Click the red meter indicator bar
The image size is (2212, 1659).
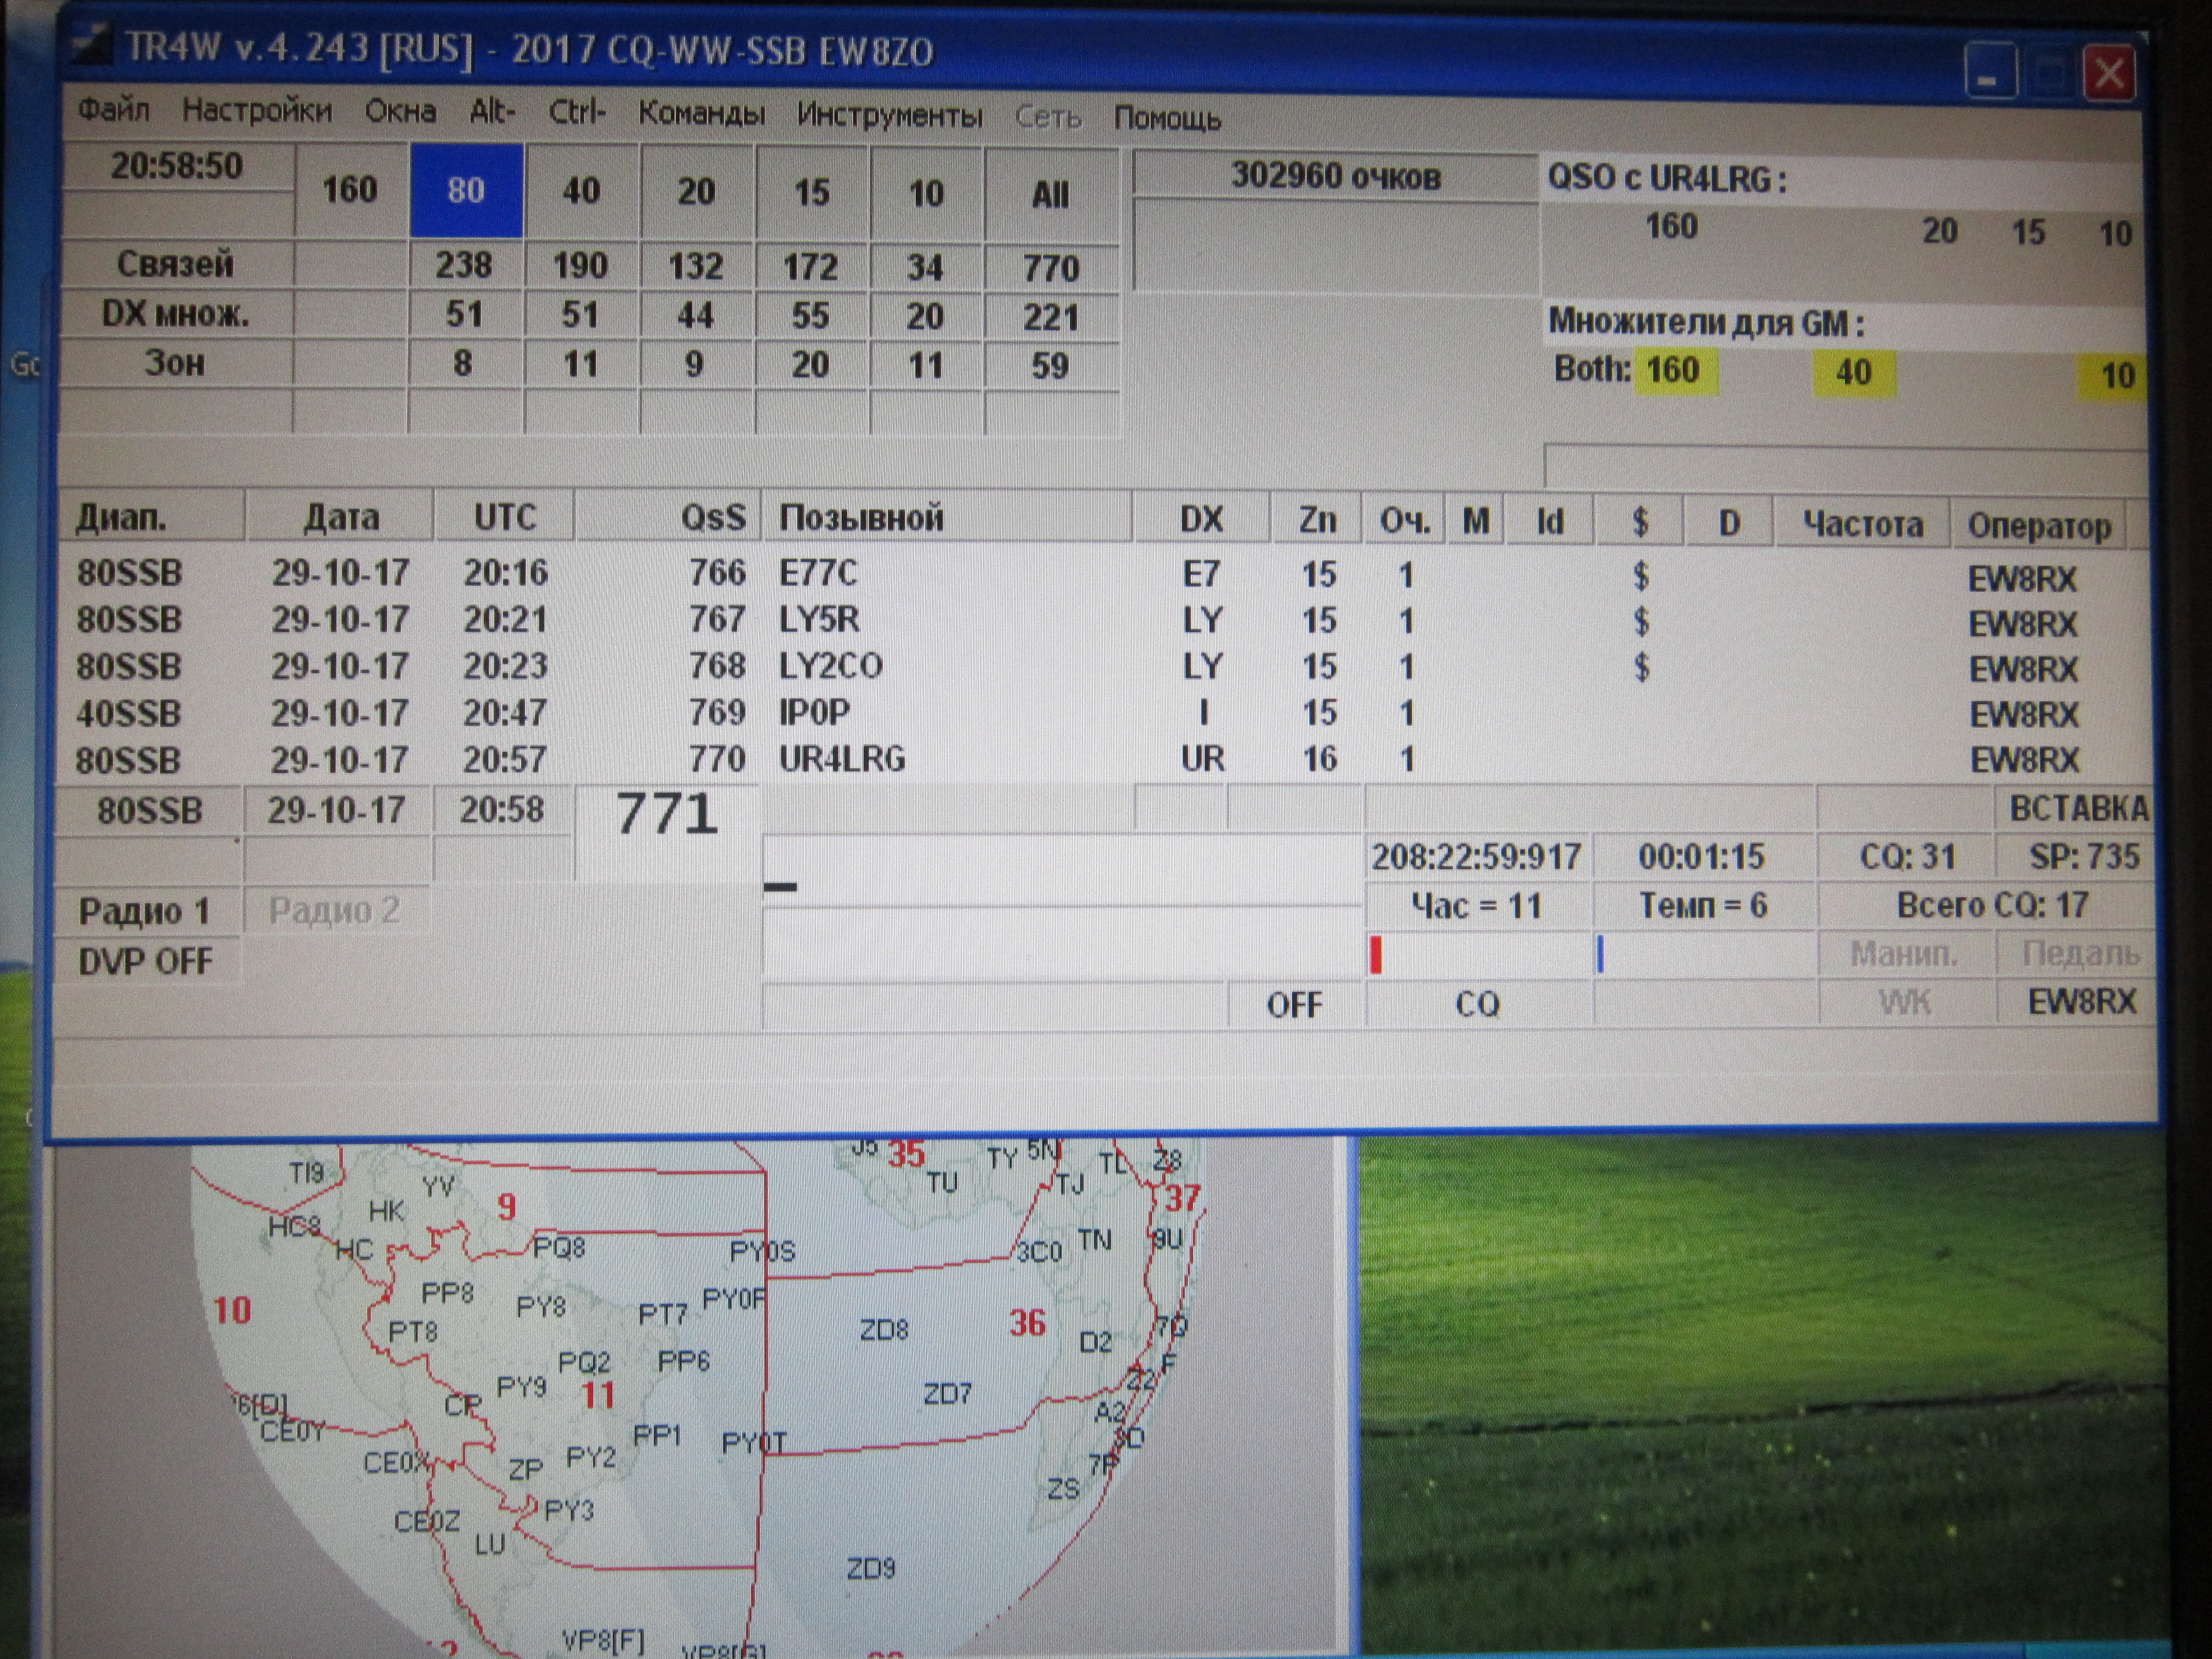1376,954
